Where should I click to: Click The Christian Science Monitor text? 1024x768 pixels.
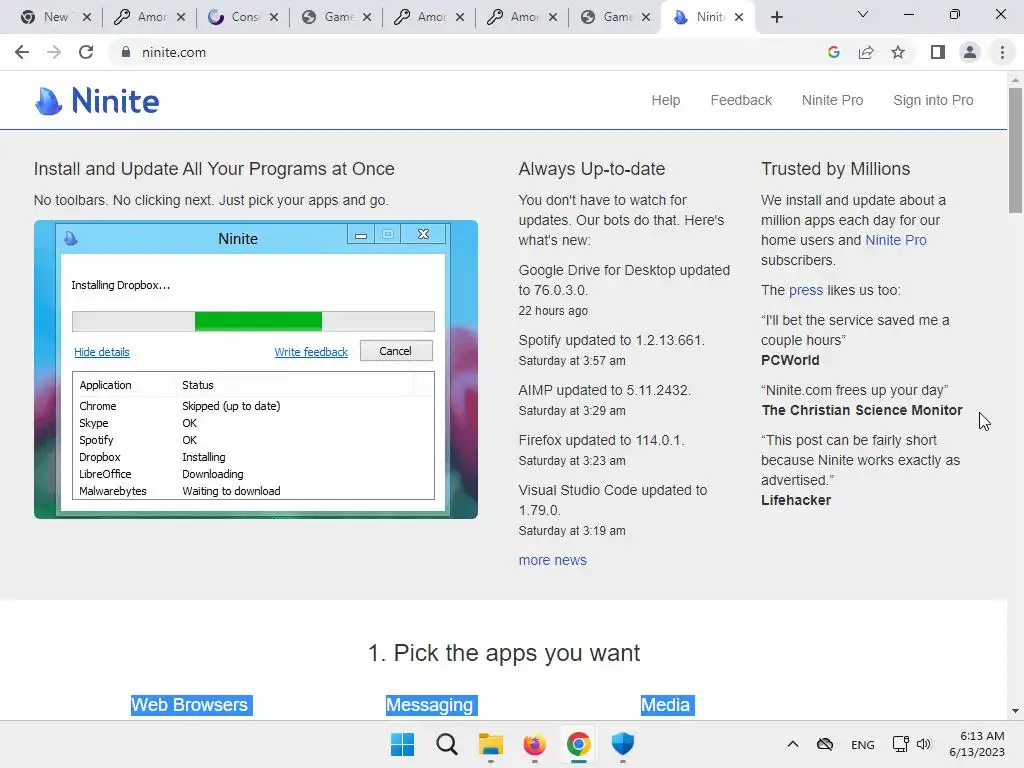[x=861, y=410]
